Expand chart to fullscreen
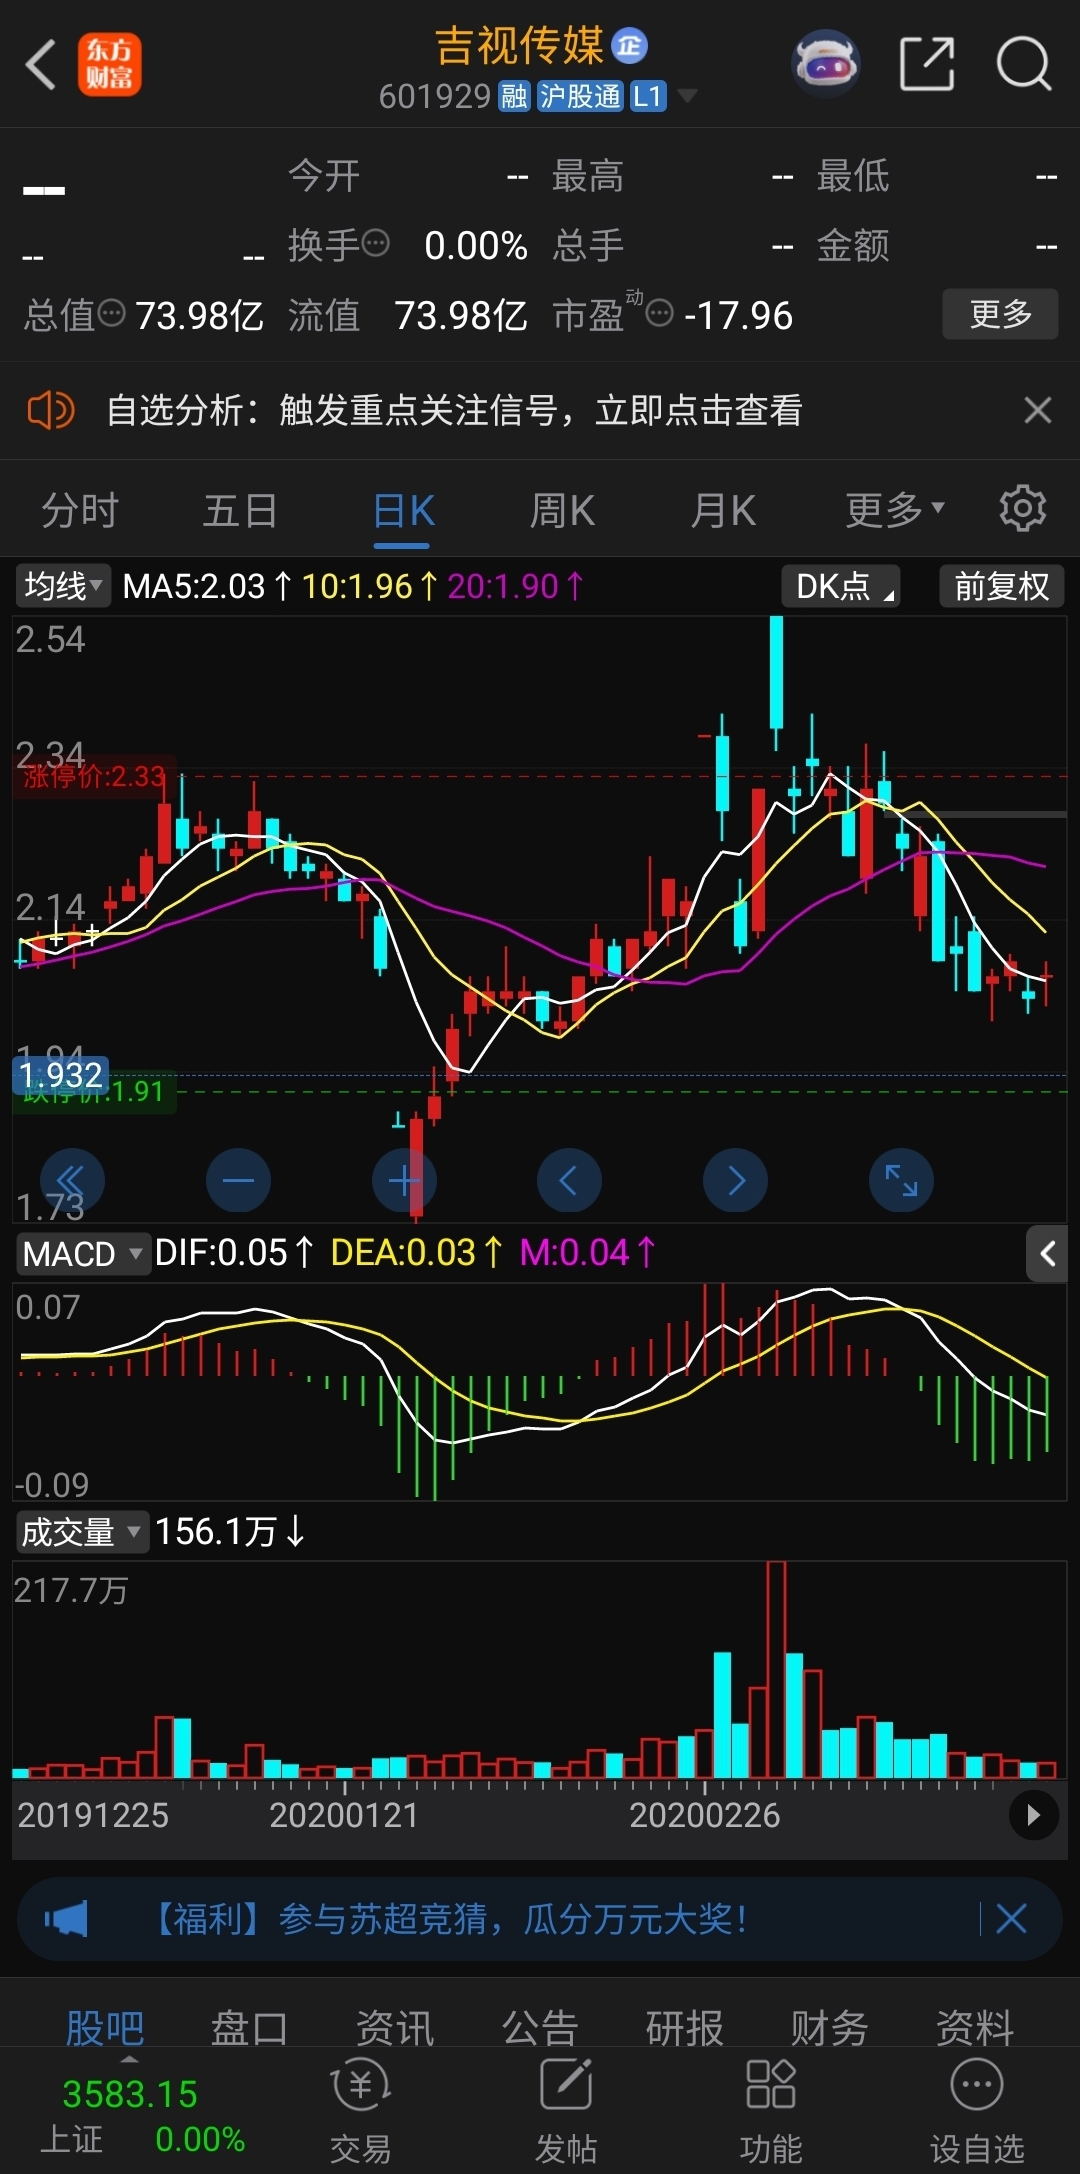 tap(901, 1181)
